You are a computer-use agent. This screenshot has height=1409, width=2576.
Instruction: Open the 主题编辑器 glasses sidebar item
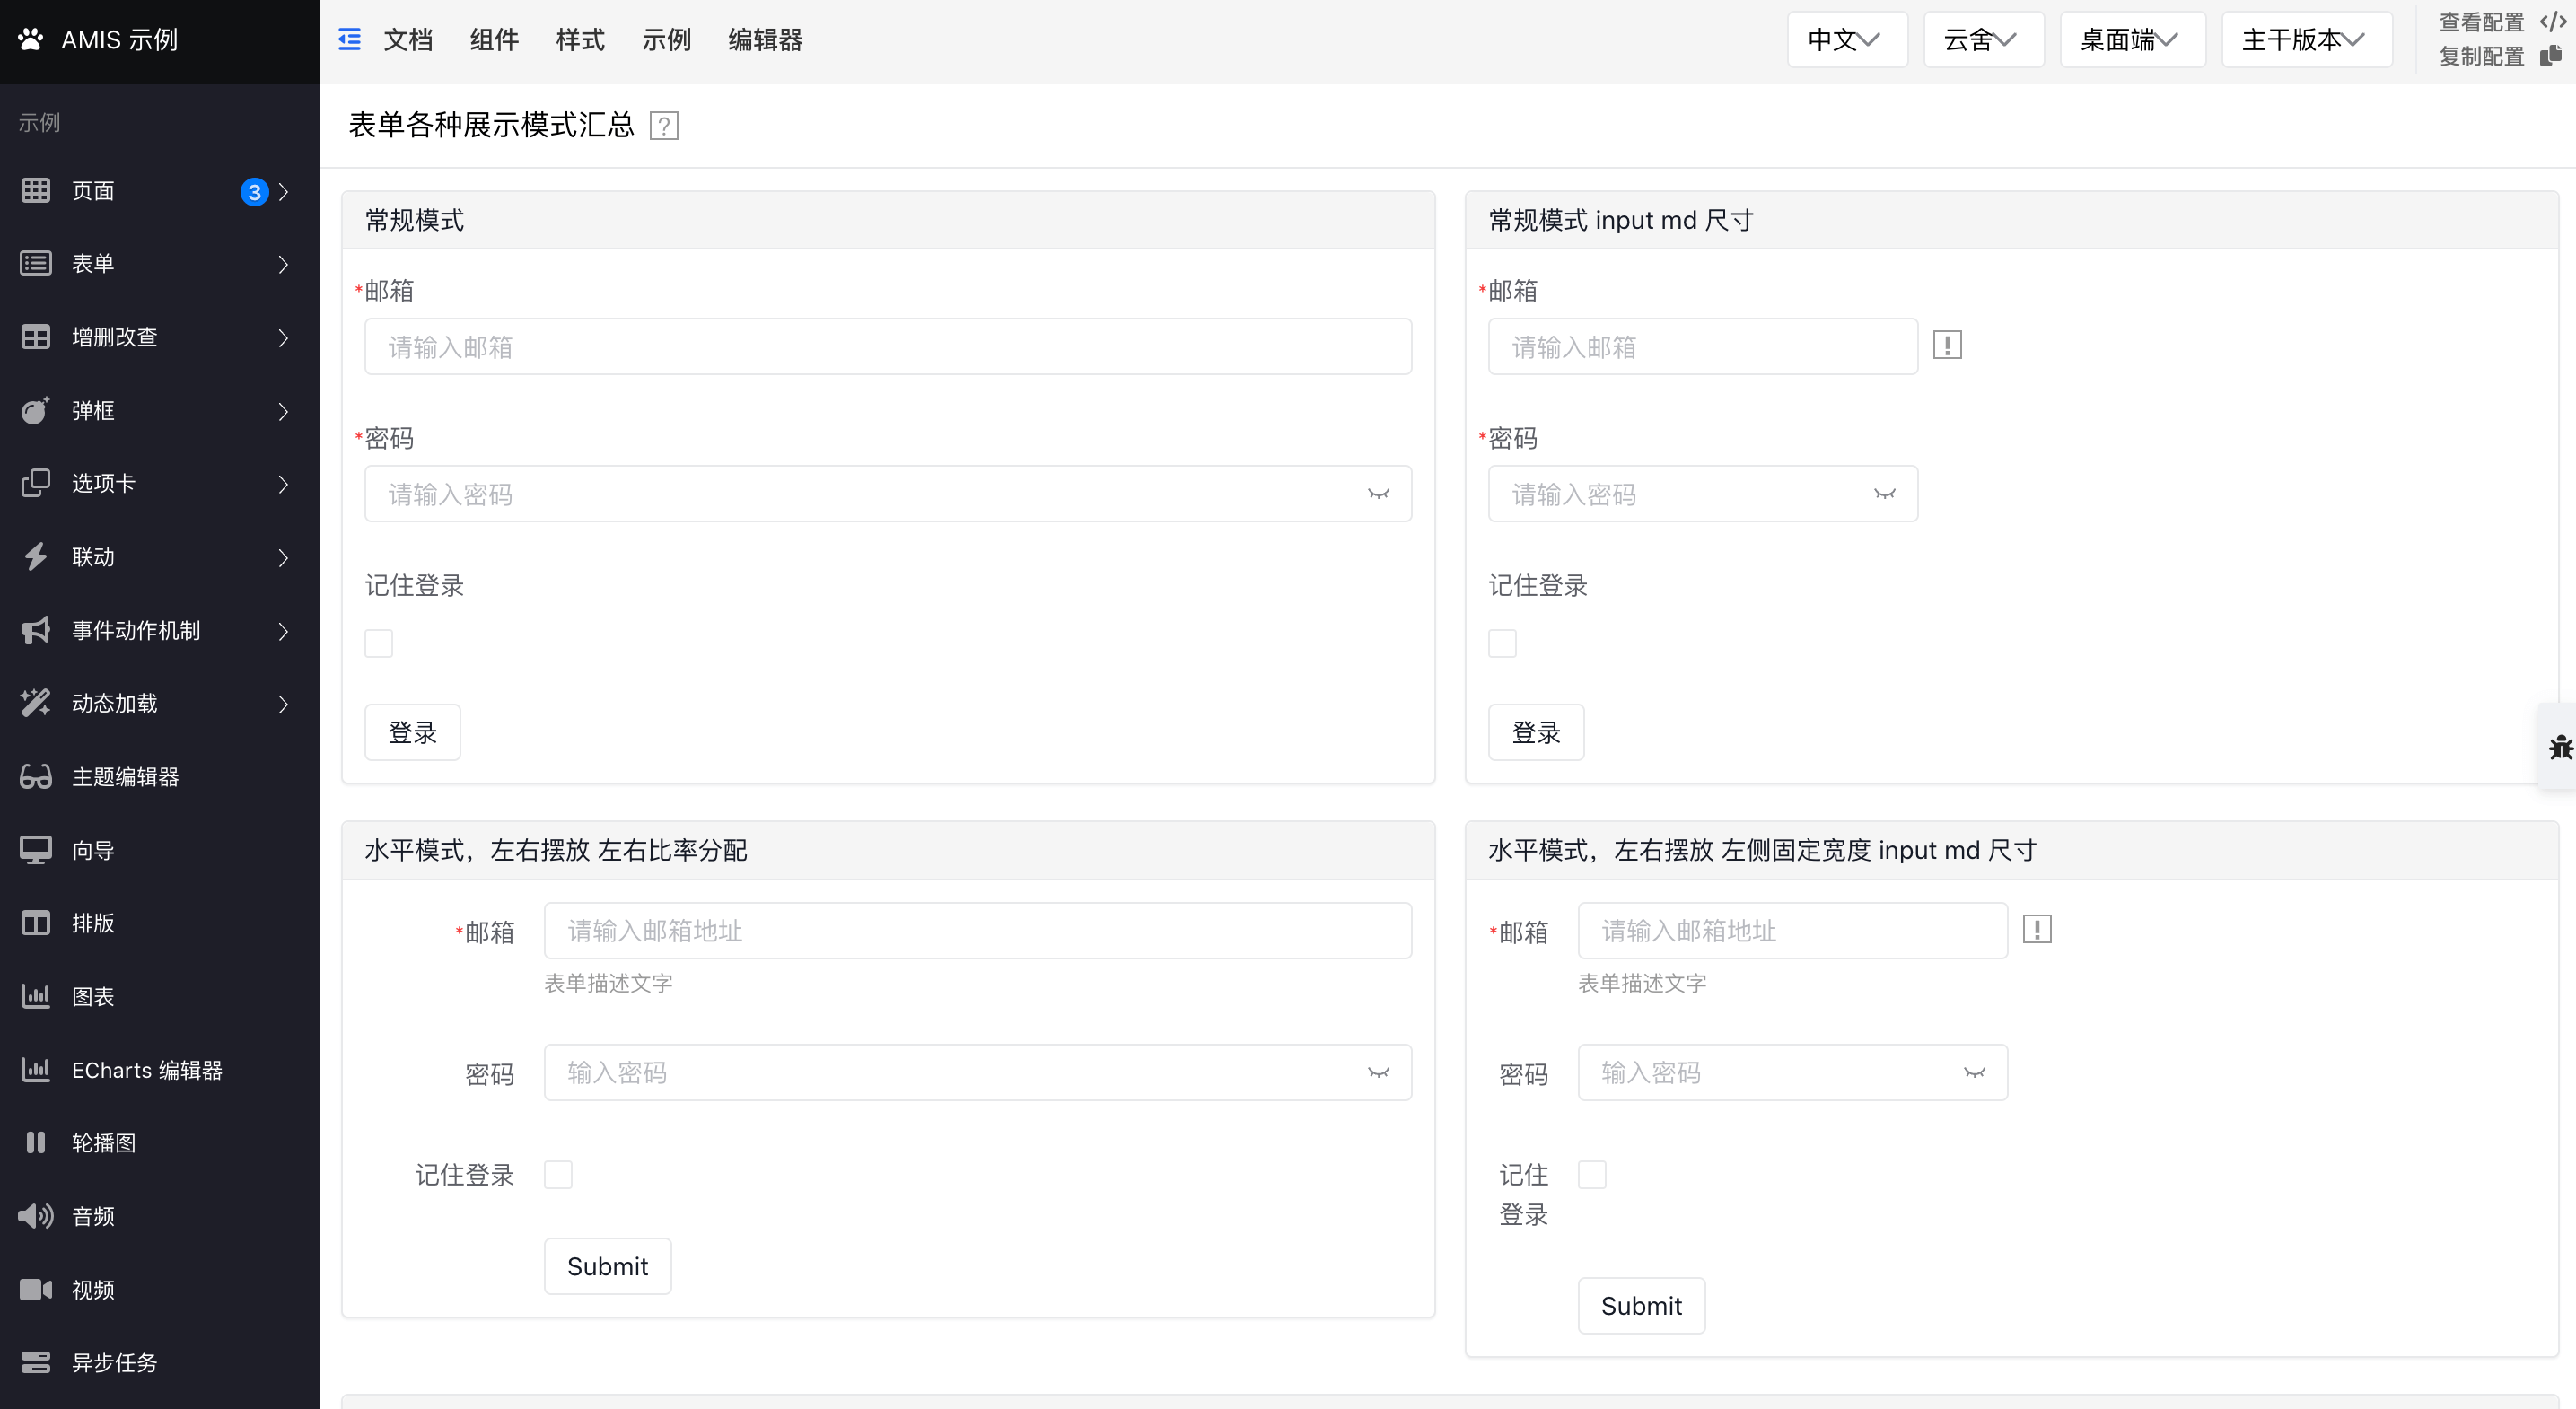(x=125, y=777)
